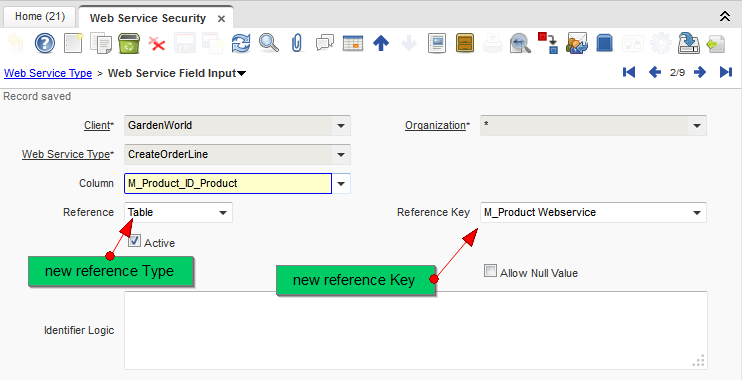This screenshot has height=380, width=742.
Task: Refresh the record with blue arrows icon
Action: [x=241, y=44]
